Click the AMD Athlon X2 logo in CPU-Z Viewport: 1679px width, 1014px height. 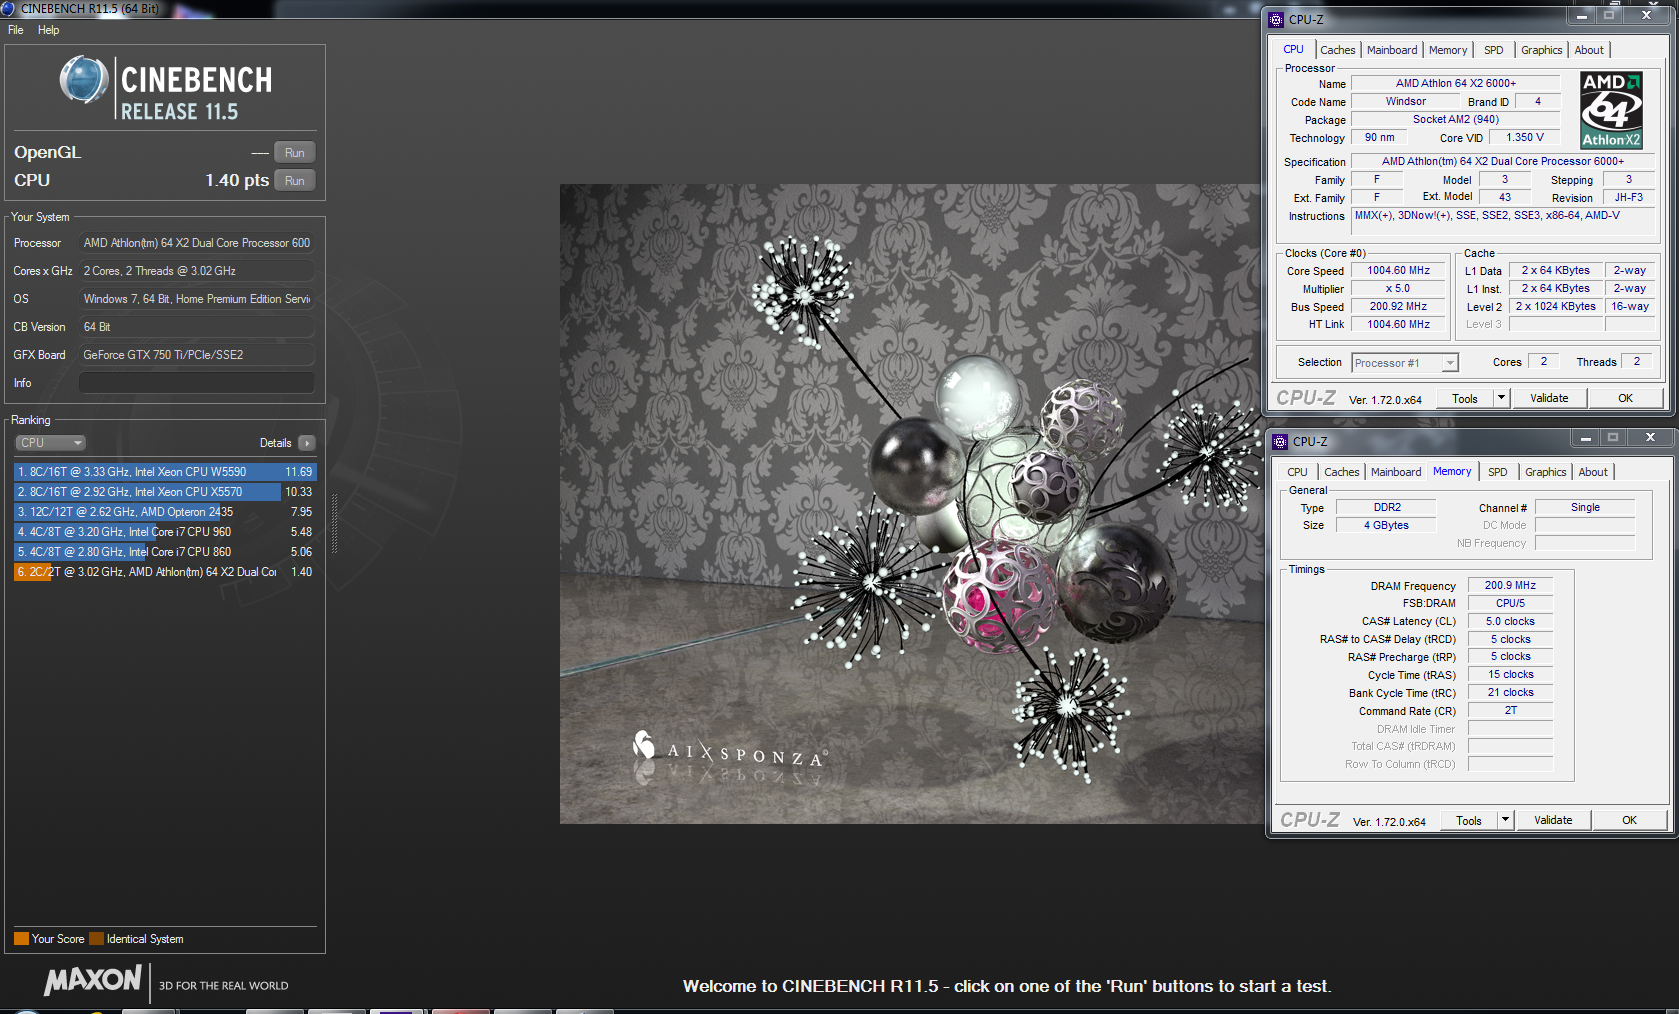click(x=1611, y=110)
